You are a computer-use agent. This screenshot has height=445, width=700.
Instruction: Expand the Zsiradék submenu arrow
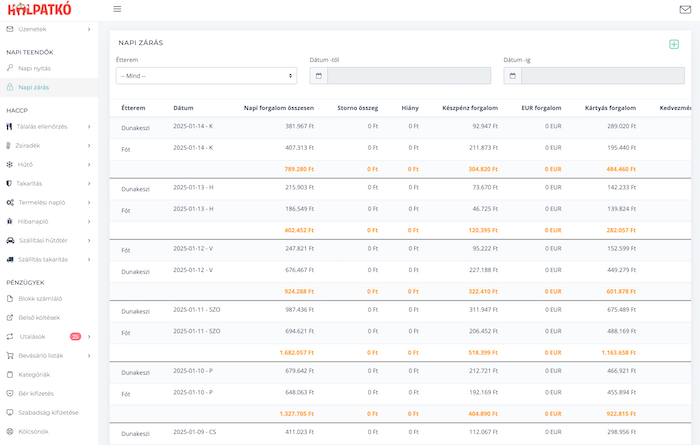[x=89, y=145]
